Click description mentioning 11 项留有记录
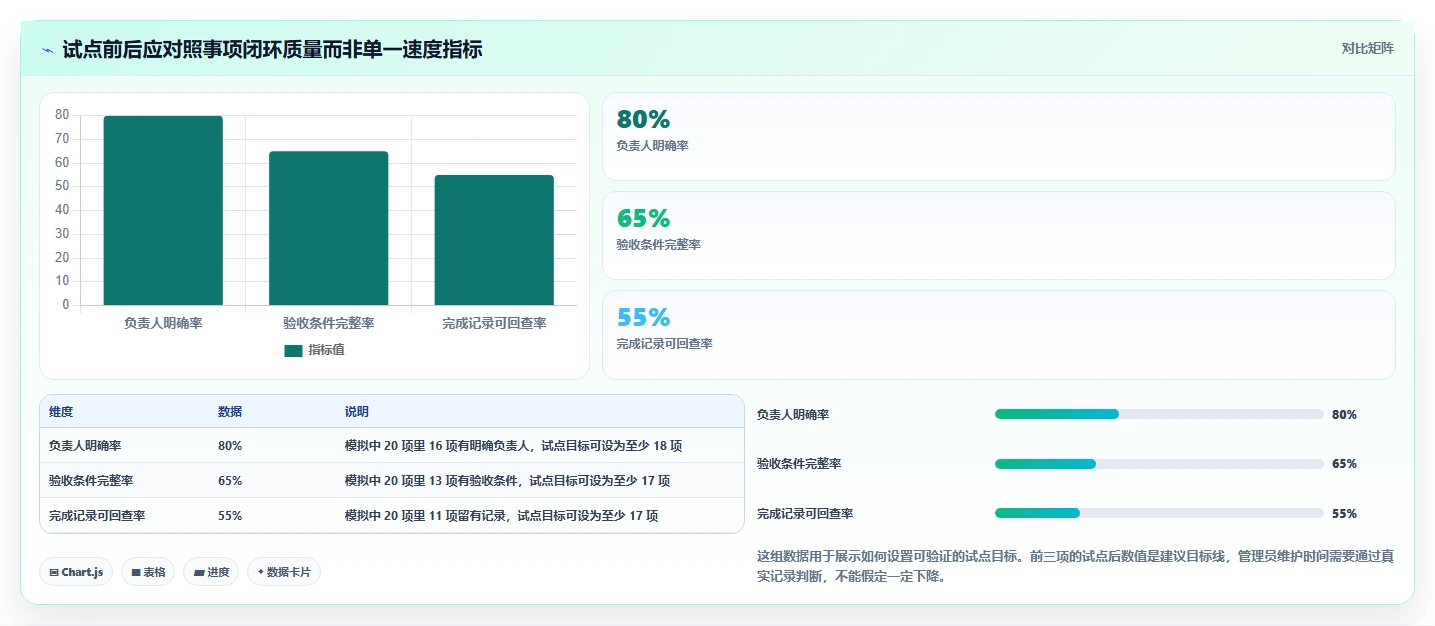This screenshot has width=1435, height=626. [501, 516]
